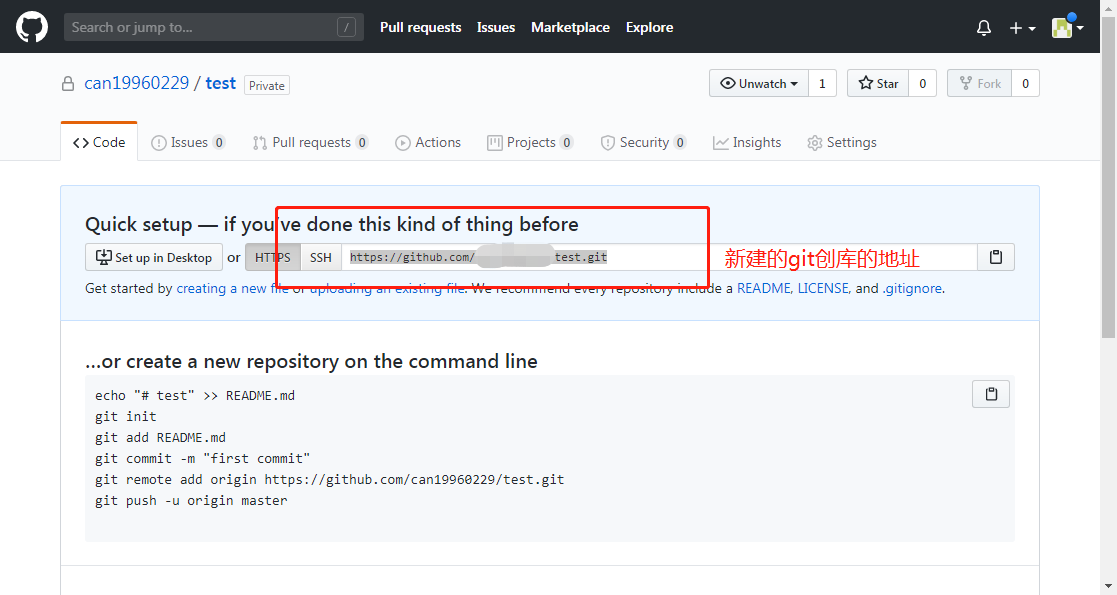Switch to the Settings tab

842,143
